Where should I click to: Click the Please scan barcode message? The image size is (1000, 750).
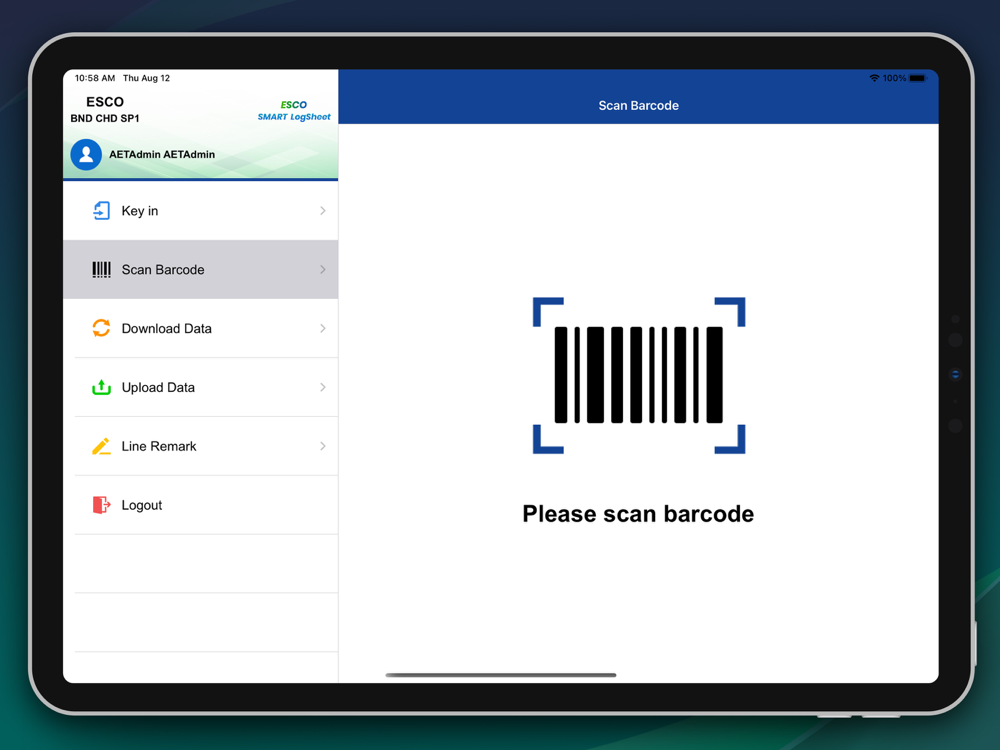[638, 514]
